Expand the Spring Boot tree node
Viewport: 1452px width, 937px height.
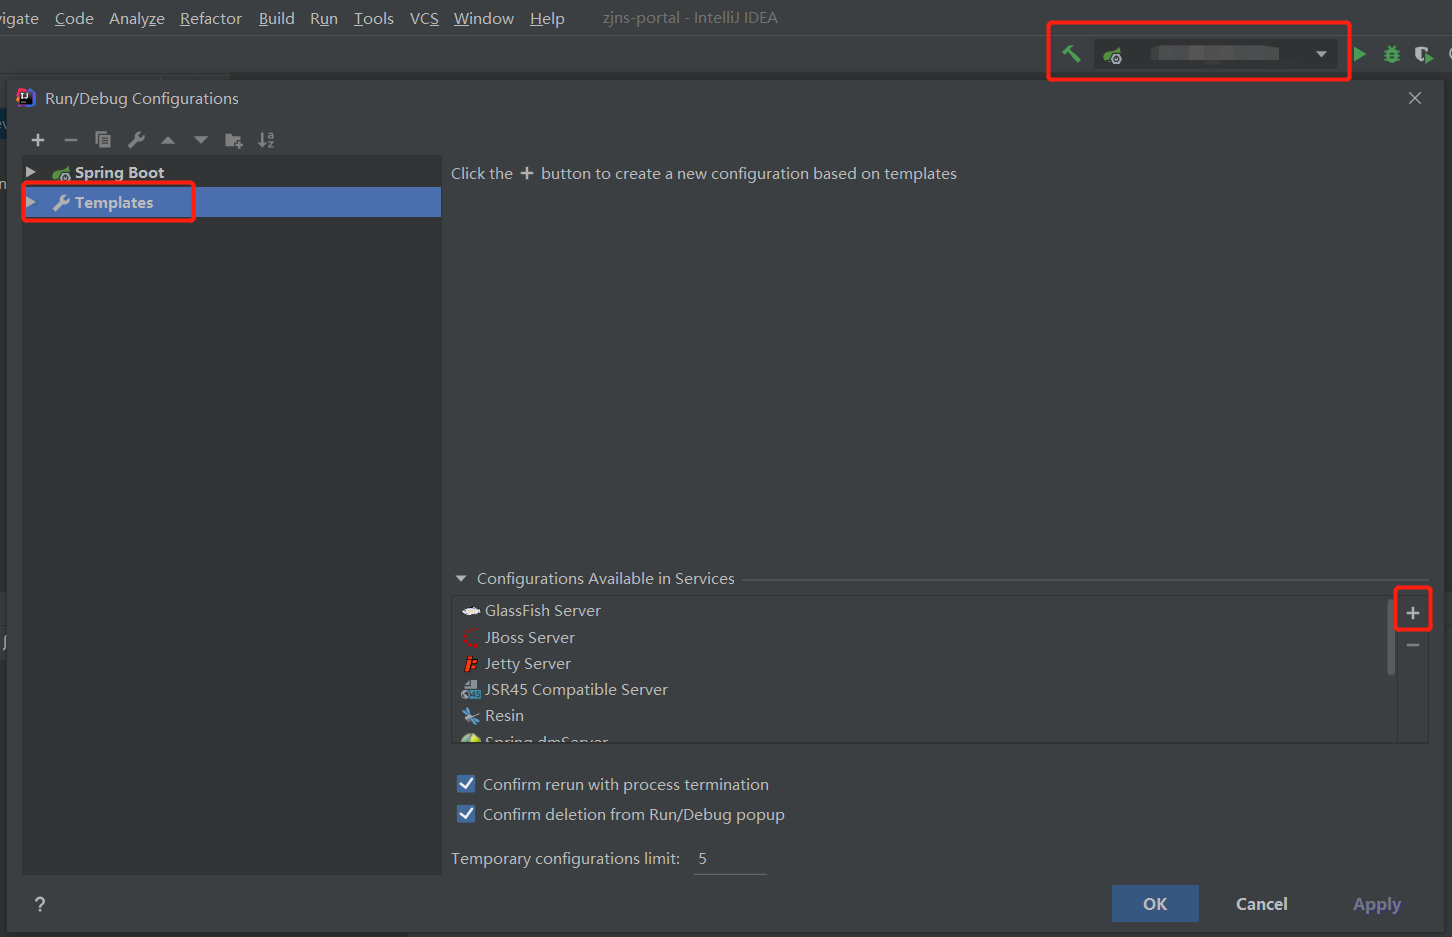point(31,172)
